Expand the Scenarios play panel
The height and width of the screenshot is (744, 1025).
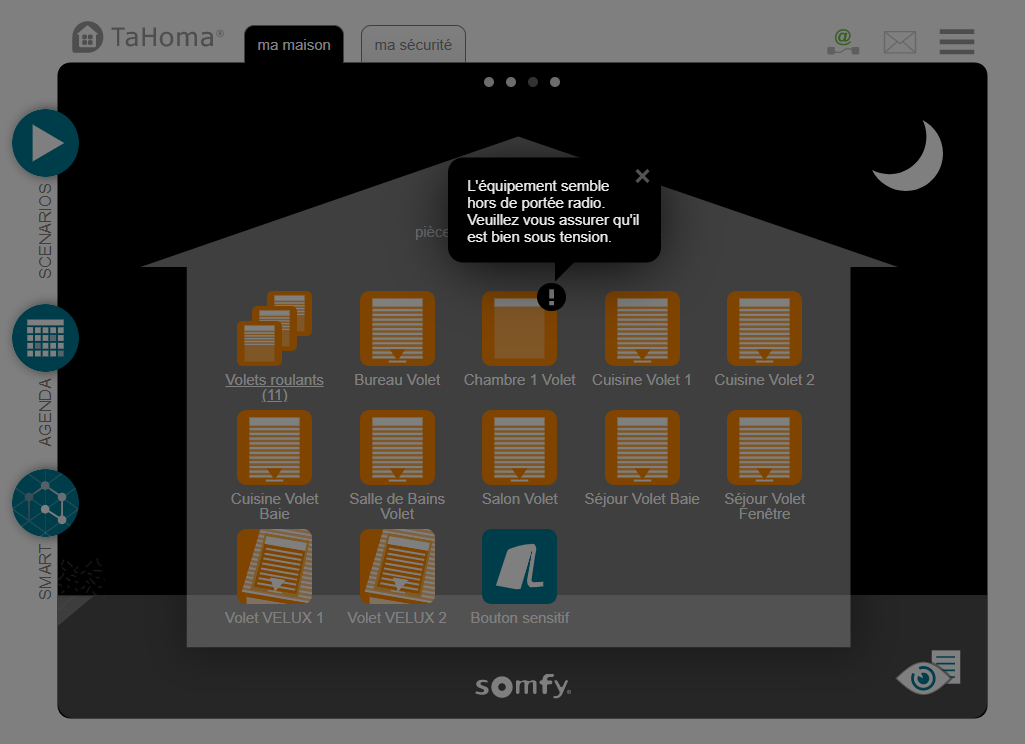[x=45, y=144]
